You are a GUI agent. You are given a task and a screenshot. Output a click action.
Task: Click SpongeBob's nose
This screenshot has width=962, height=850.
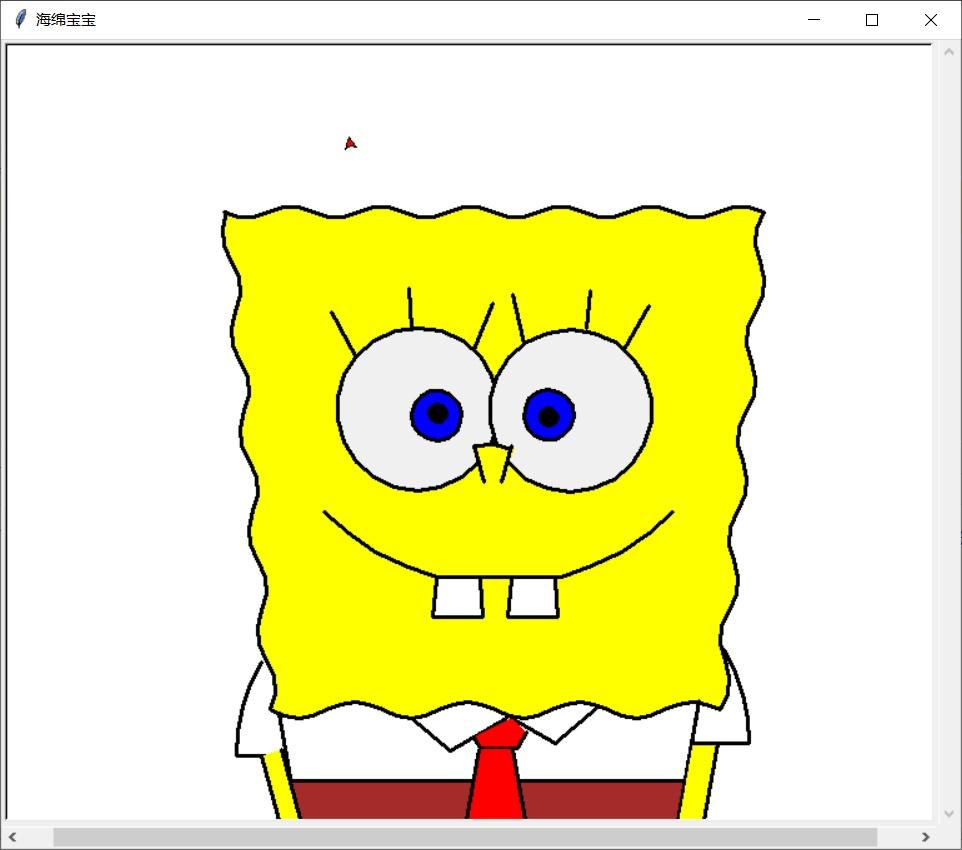click(493, 461)
